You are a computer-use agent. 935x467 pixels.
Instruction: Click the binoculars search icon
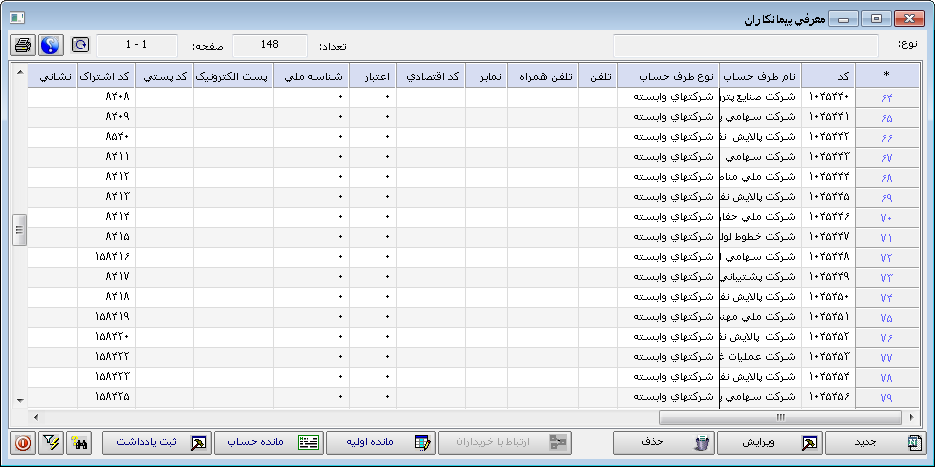pos(80,443)
